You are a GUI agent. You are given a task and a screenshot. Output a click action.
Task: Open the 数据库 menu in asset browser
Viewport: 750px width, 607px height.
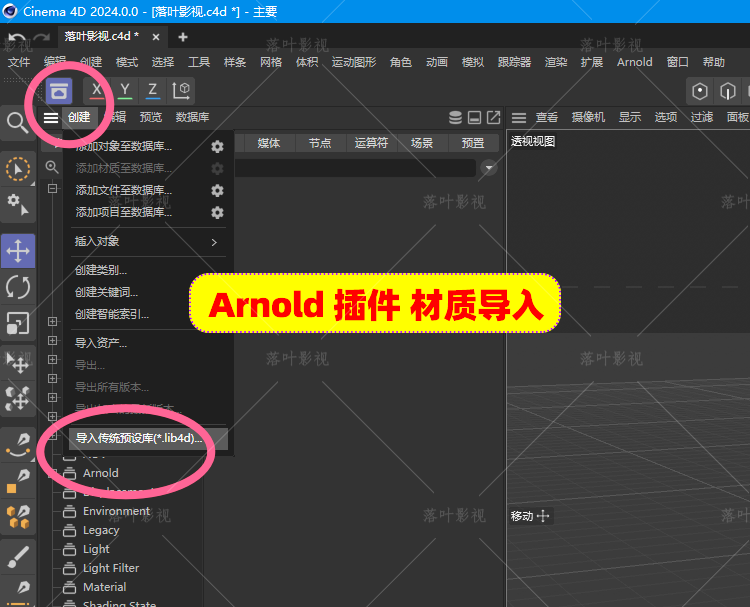(x=192, y=117)
